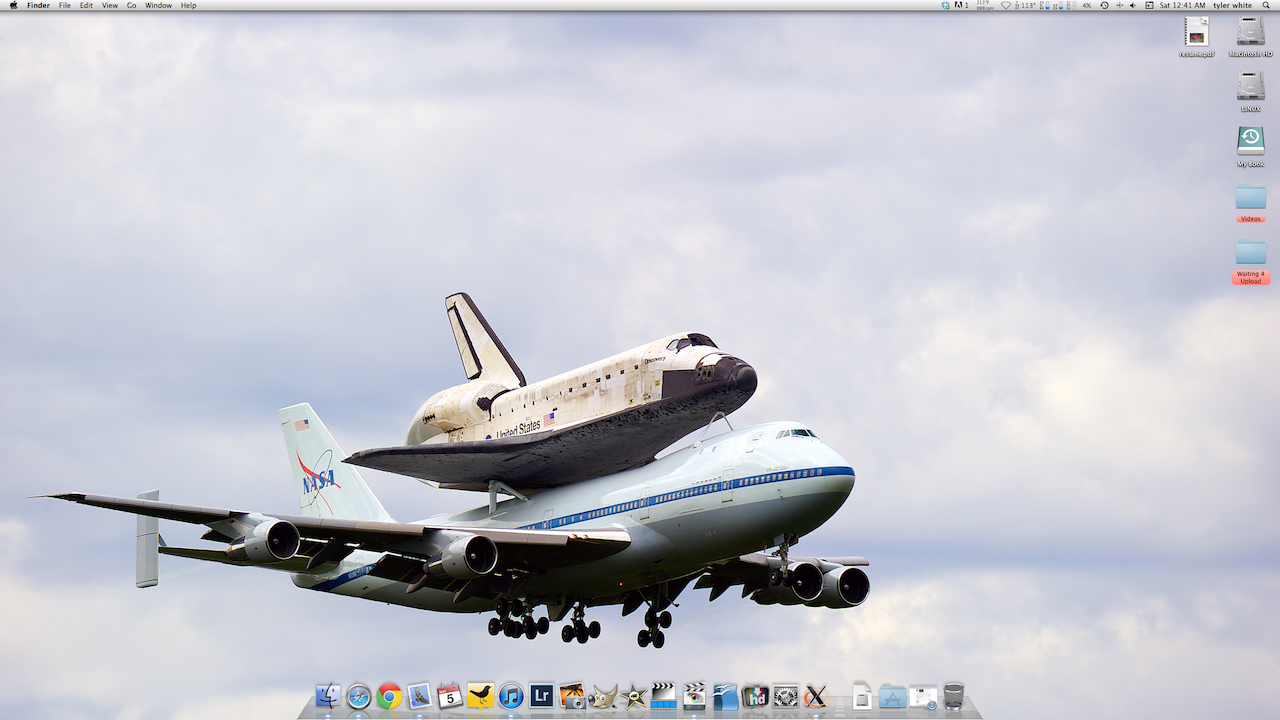Viewport: 1280px width, 720px height.
Task: Open the Edit menu
Action: 86,5
